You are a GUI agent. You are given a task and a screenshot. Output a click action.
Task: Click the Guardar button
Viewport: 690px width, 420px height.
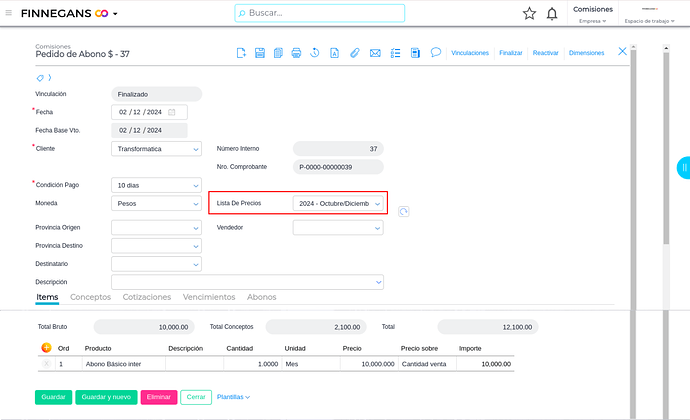pyautogui.click(x=53, y=397)
